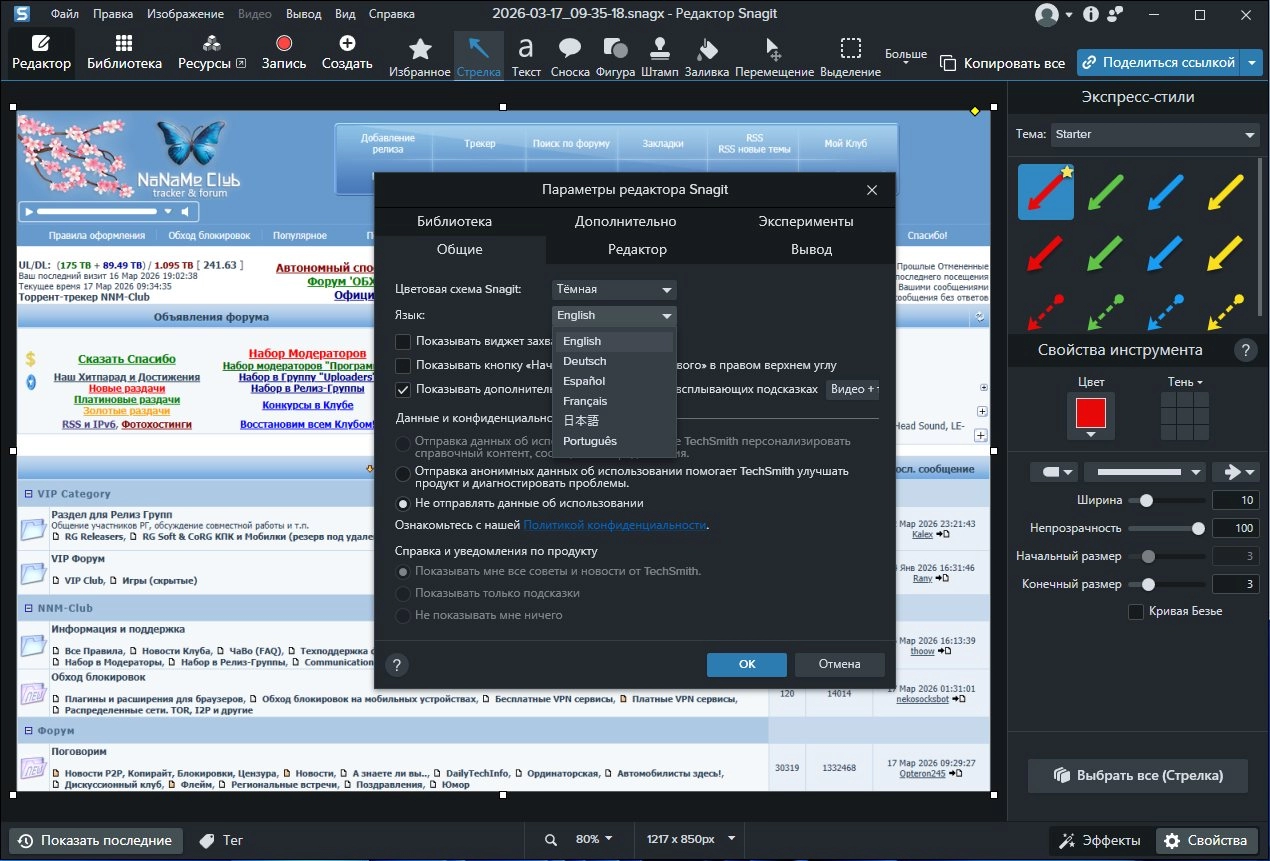
Task: Click the zoom magnifier icon
Action: tap(552, 839)
